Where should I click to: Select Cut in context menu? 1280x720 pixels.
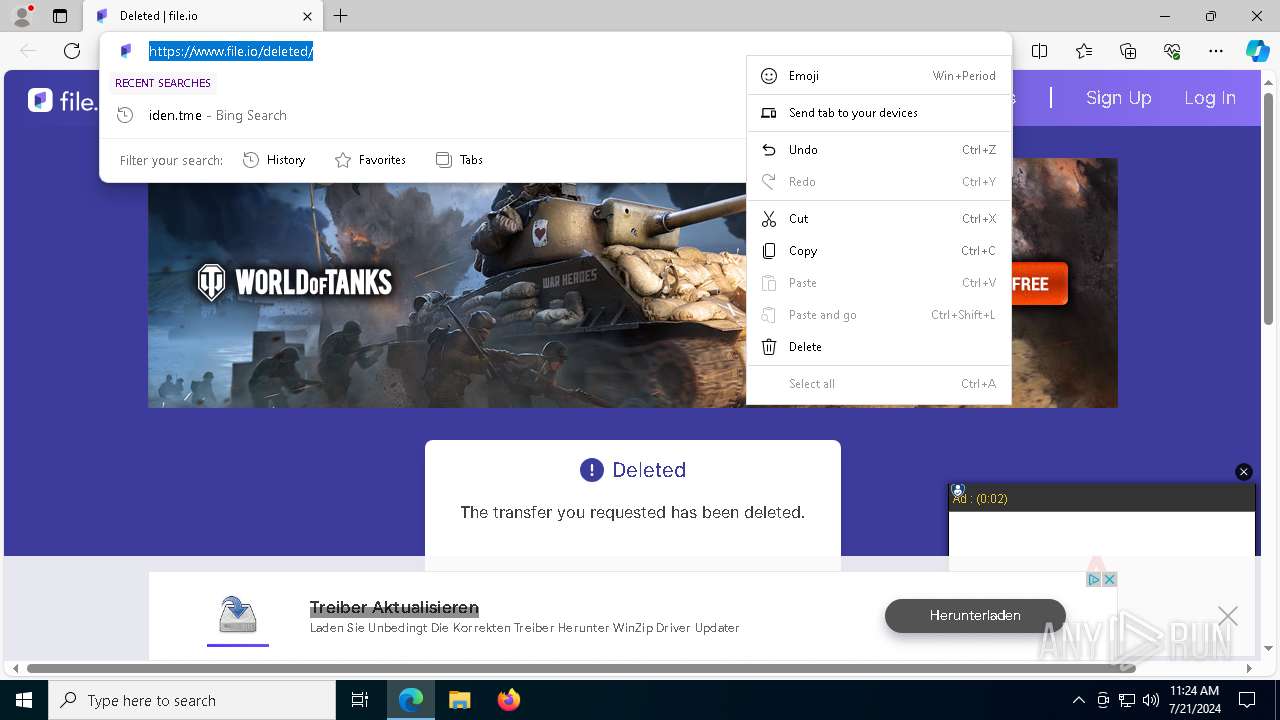pos(879,219)
